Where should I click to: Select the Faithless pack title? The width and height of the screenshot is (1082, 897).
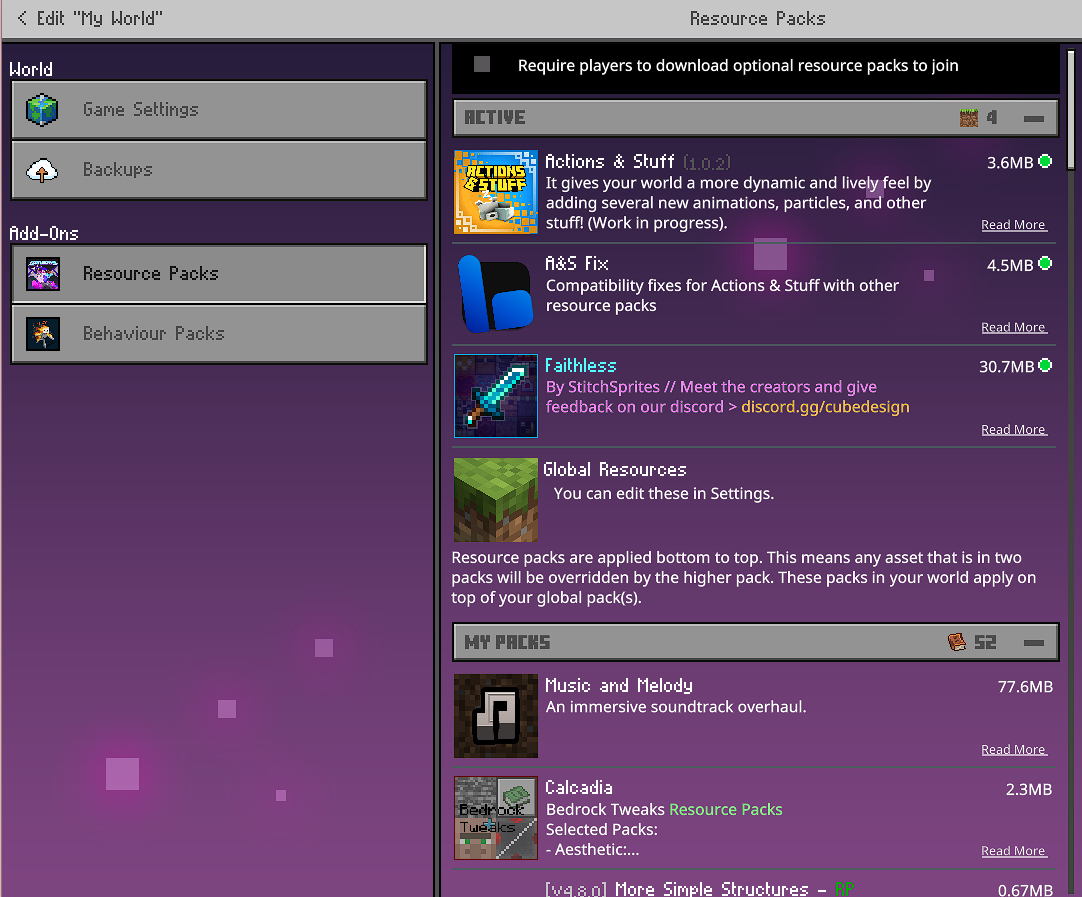(580, 366)
